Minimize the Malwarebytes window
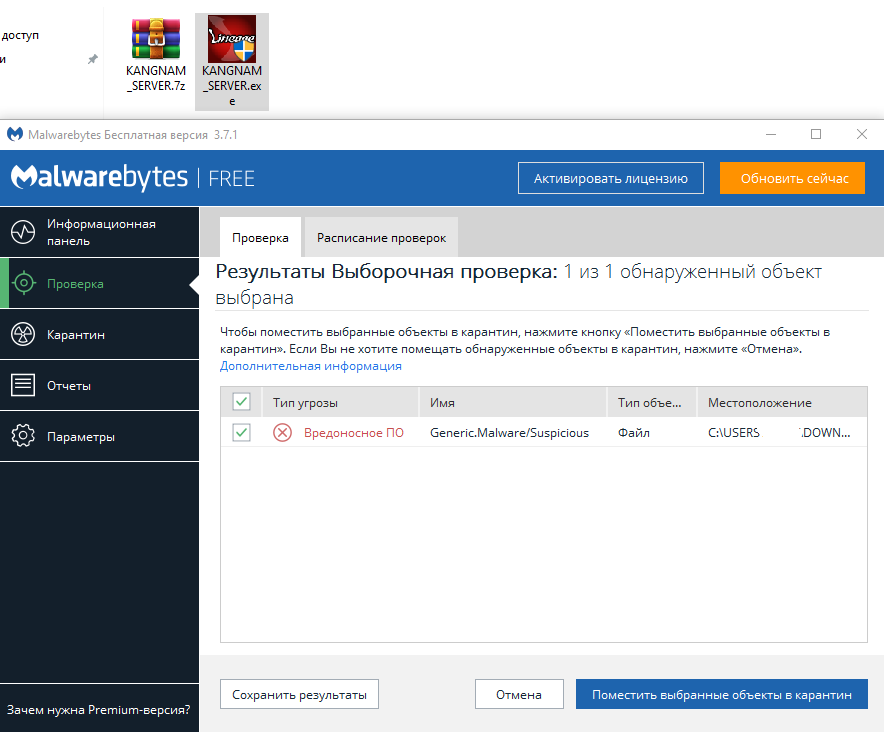 point(771,134)
